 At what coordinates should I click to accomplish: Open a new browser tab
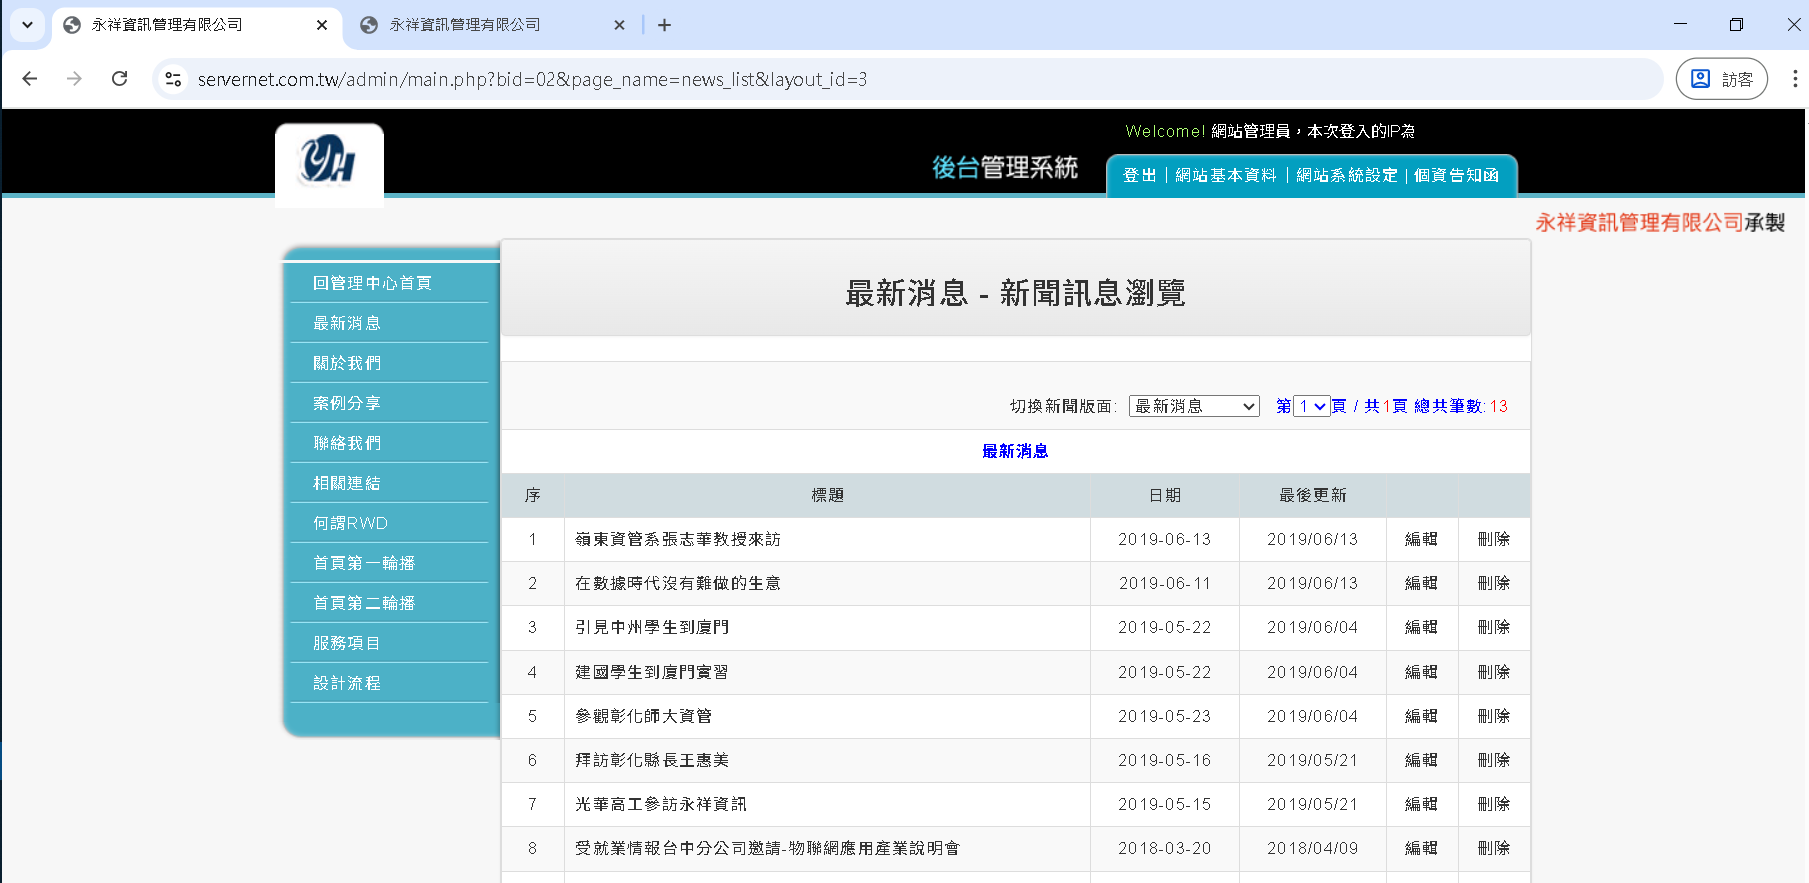[664, 25]
